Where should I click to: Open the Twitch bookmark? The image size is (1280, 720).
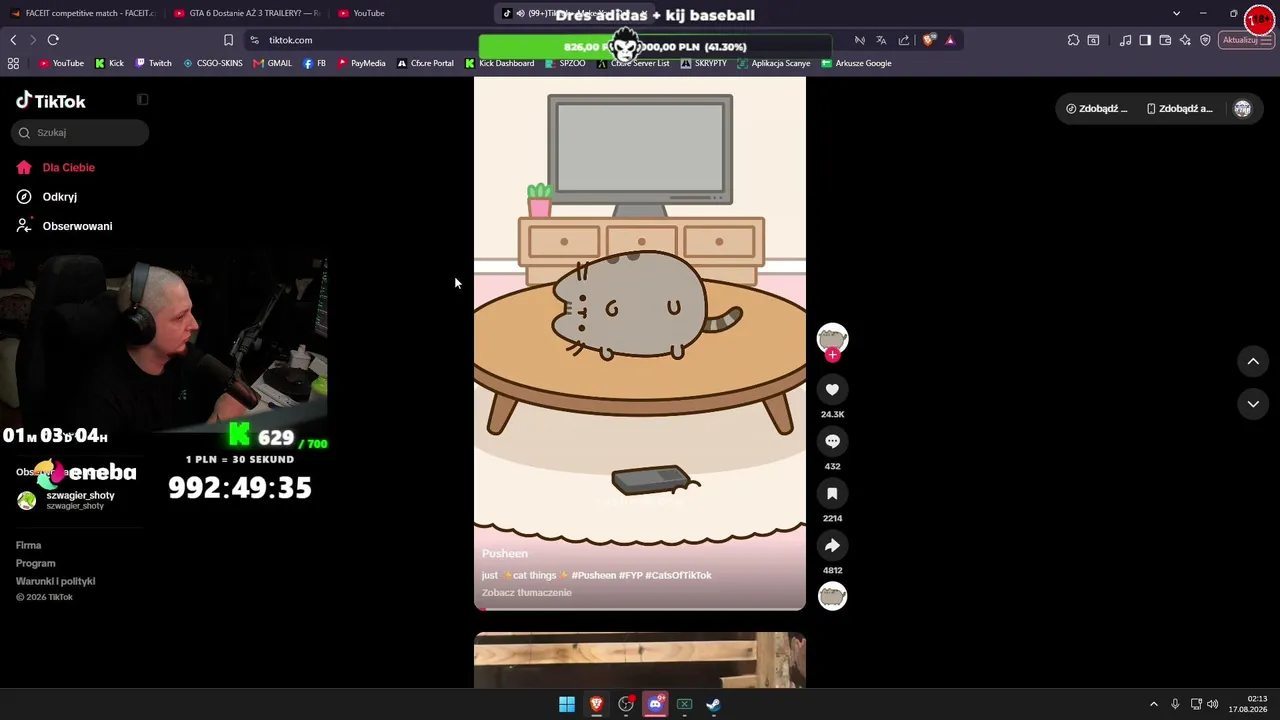click(153, 63)
